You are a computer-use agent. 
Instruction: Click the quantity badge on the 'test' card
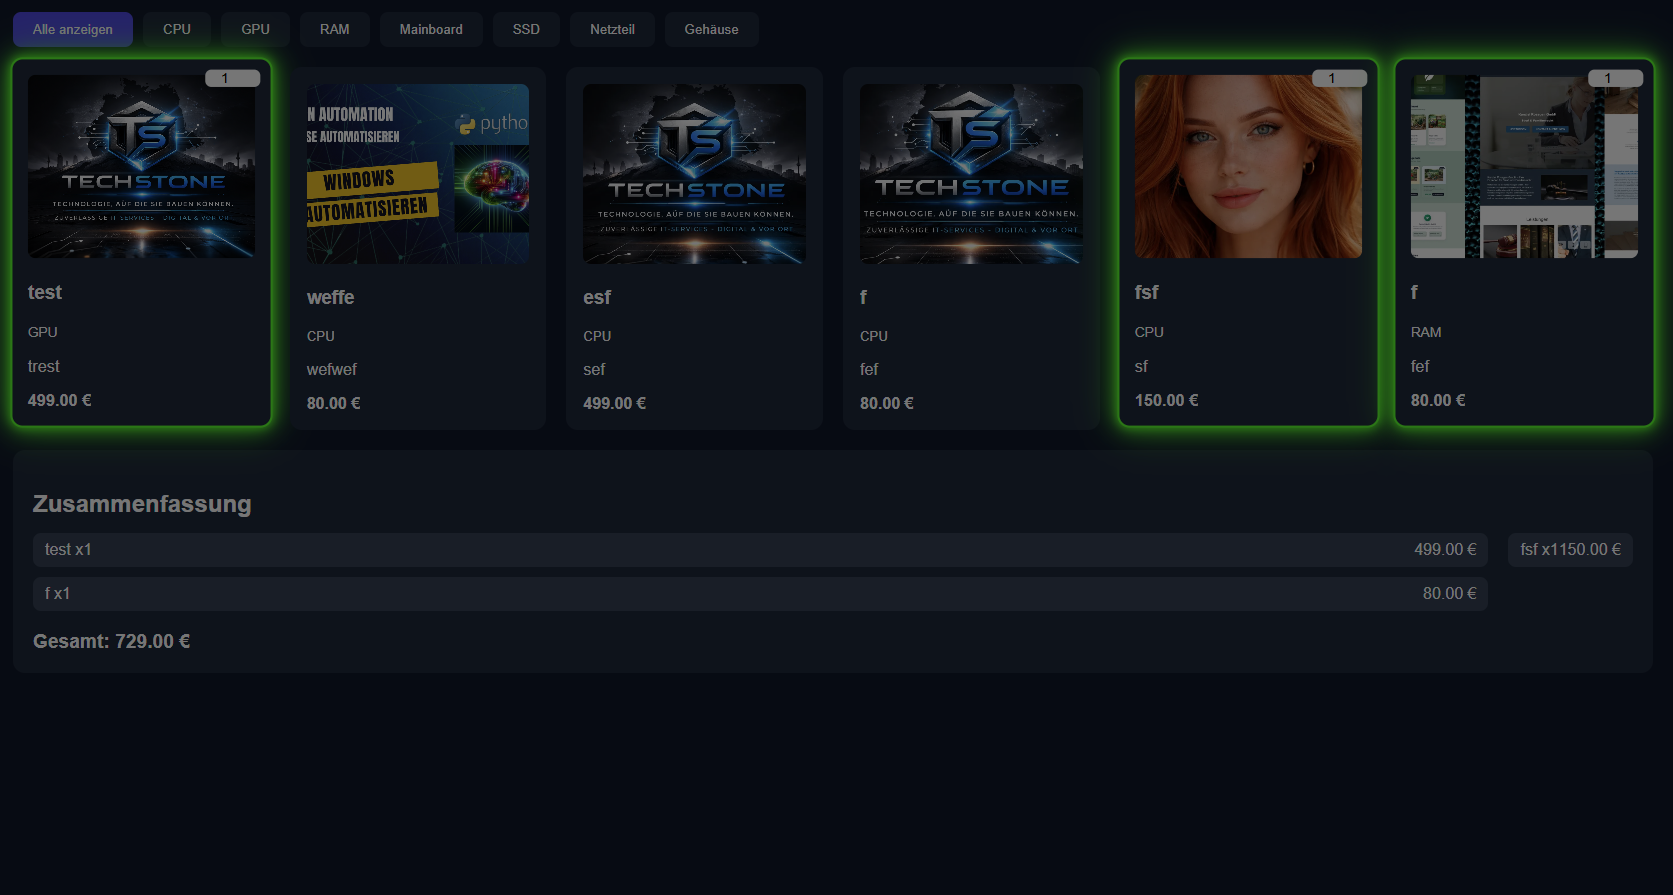232,78
